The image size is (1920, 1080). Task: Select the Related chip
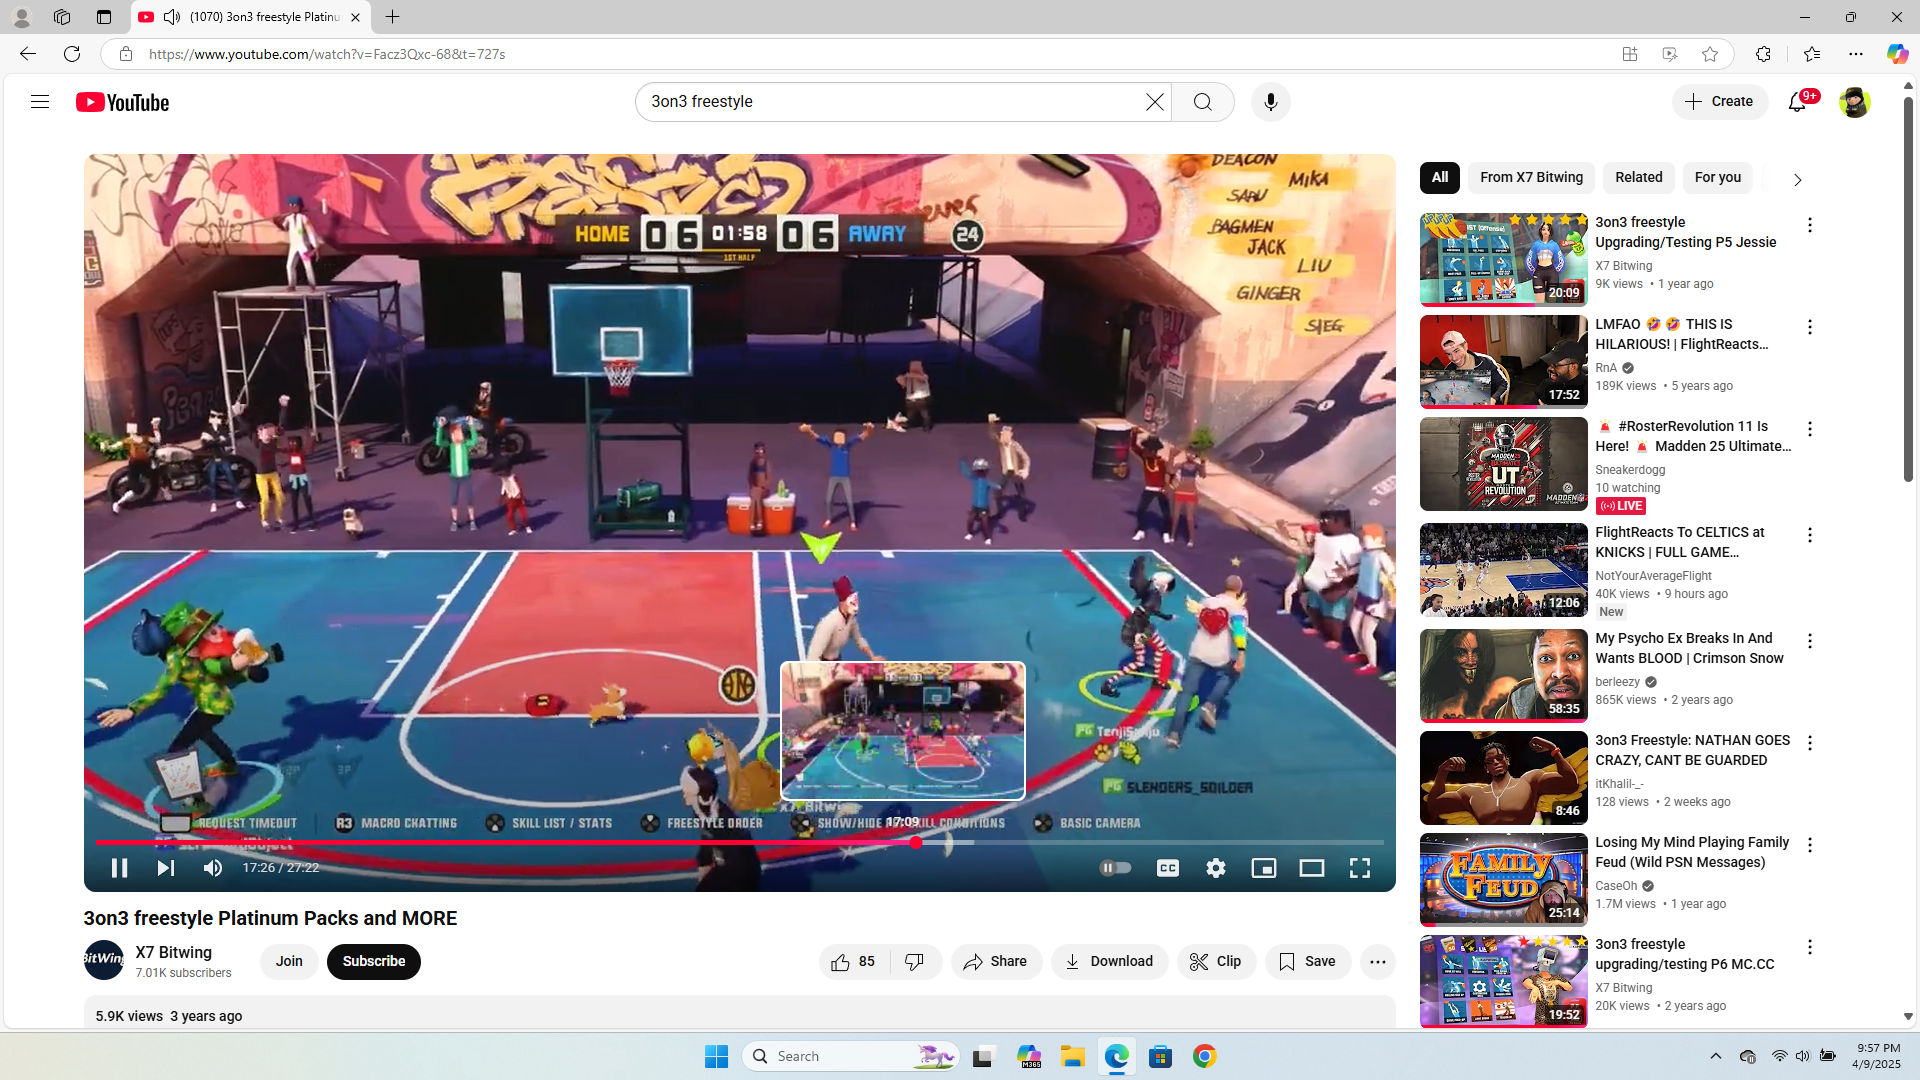click(1639, 178)
